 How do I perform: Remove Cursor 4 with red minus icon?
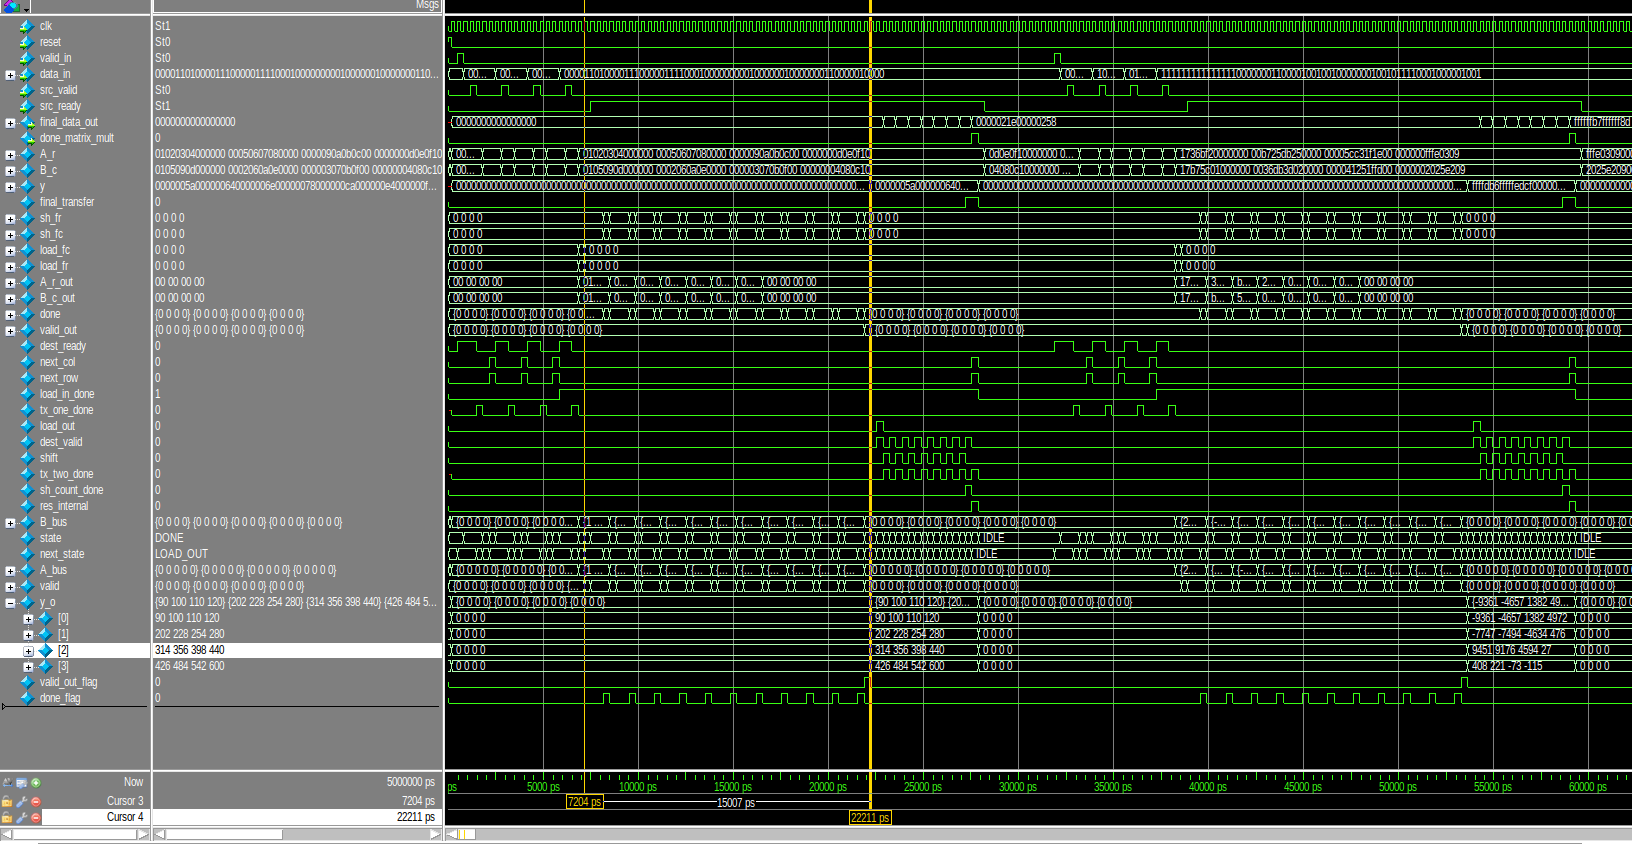pyautogui.click(x=36, y=817)
